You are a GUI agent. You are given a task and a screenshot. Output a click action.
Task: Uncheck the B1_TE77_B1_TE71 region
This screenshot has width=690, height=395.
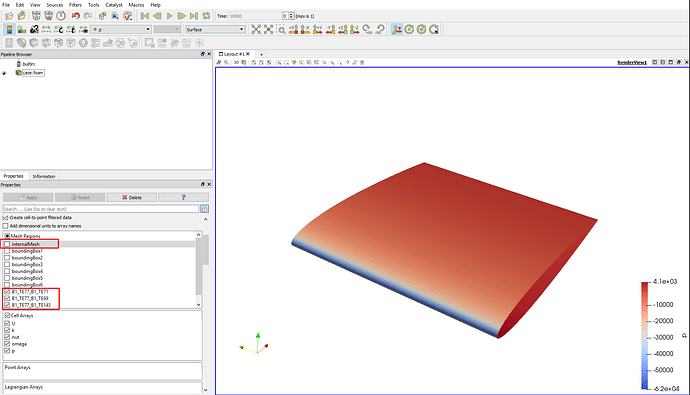click(7, 292)
